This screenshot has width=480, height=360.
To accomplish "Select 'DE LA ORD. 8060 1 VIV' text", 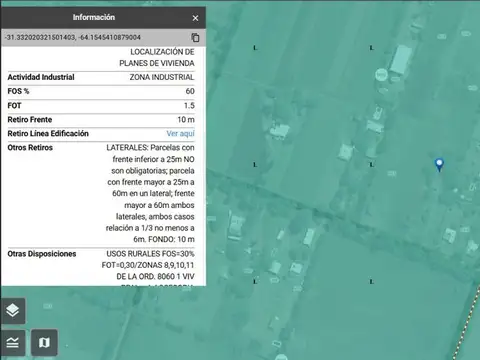I will (155, 276).
